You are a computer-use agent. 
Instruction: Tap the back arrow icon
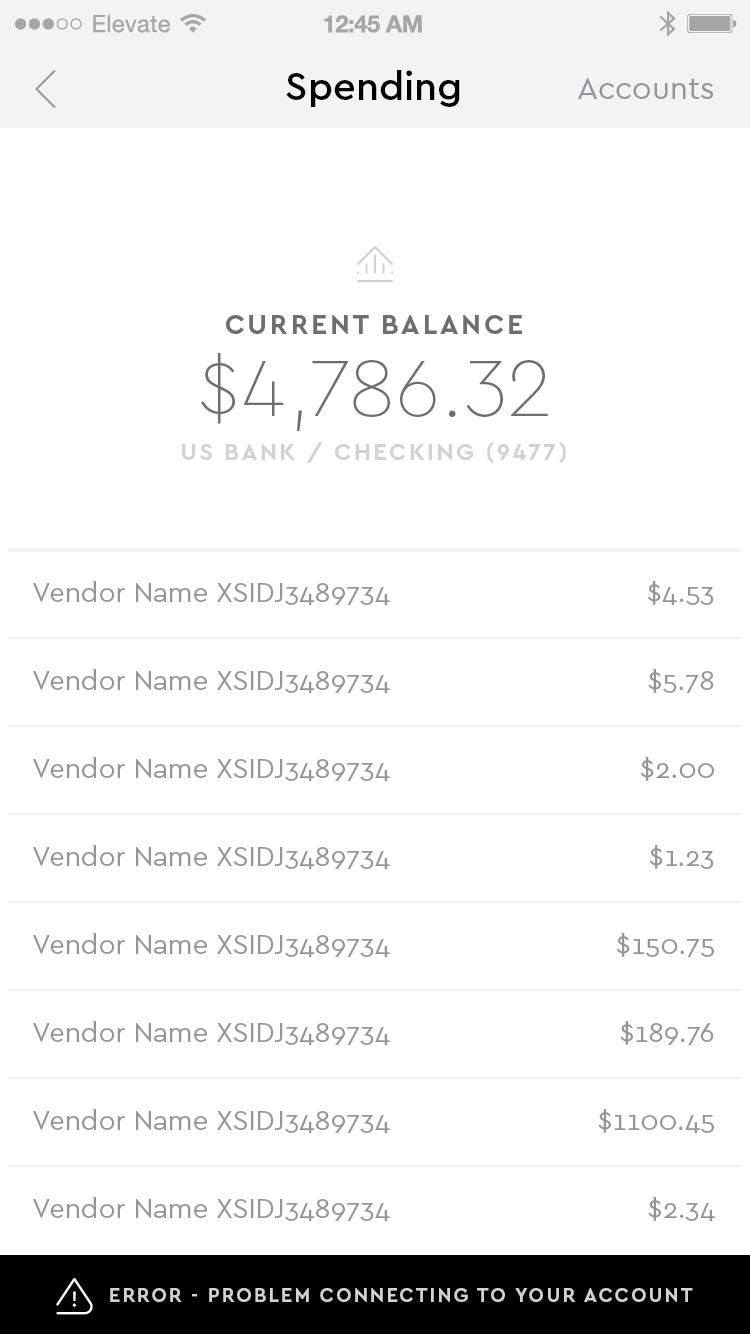coord(46,89)
